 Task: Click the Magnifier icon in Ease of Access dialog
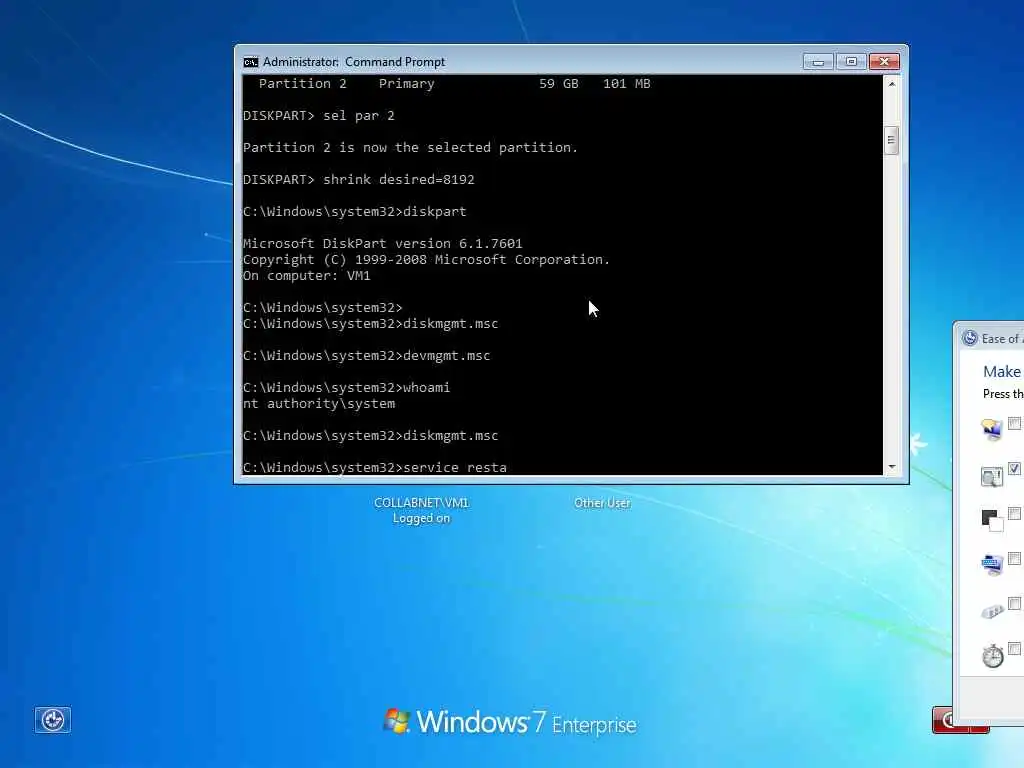991,476
